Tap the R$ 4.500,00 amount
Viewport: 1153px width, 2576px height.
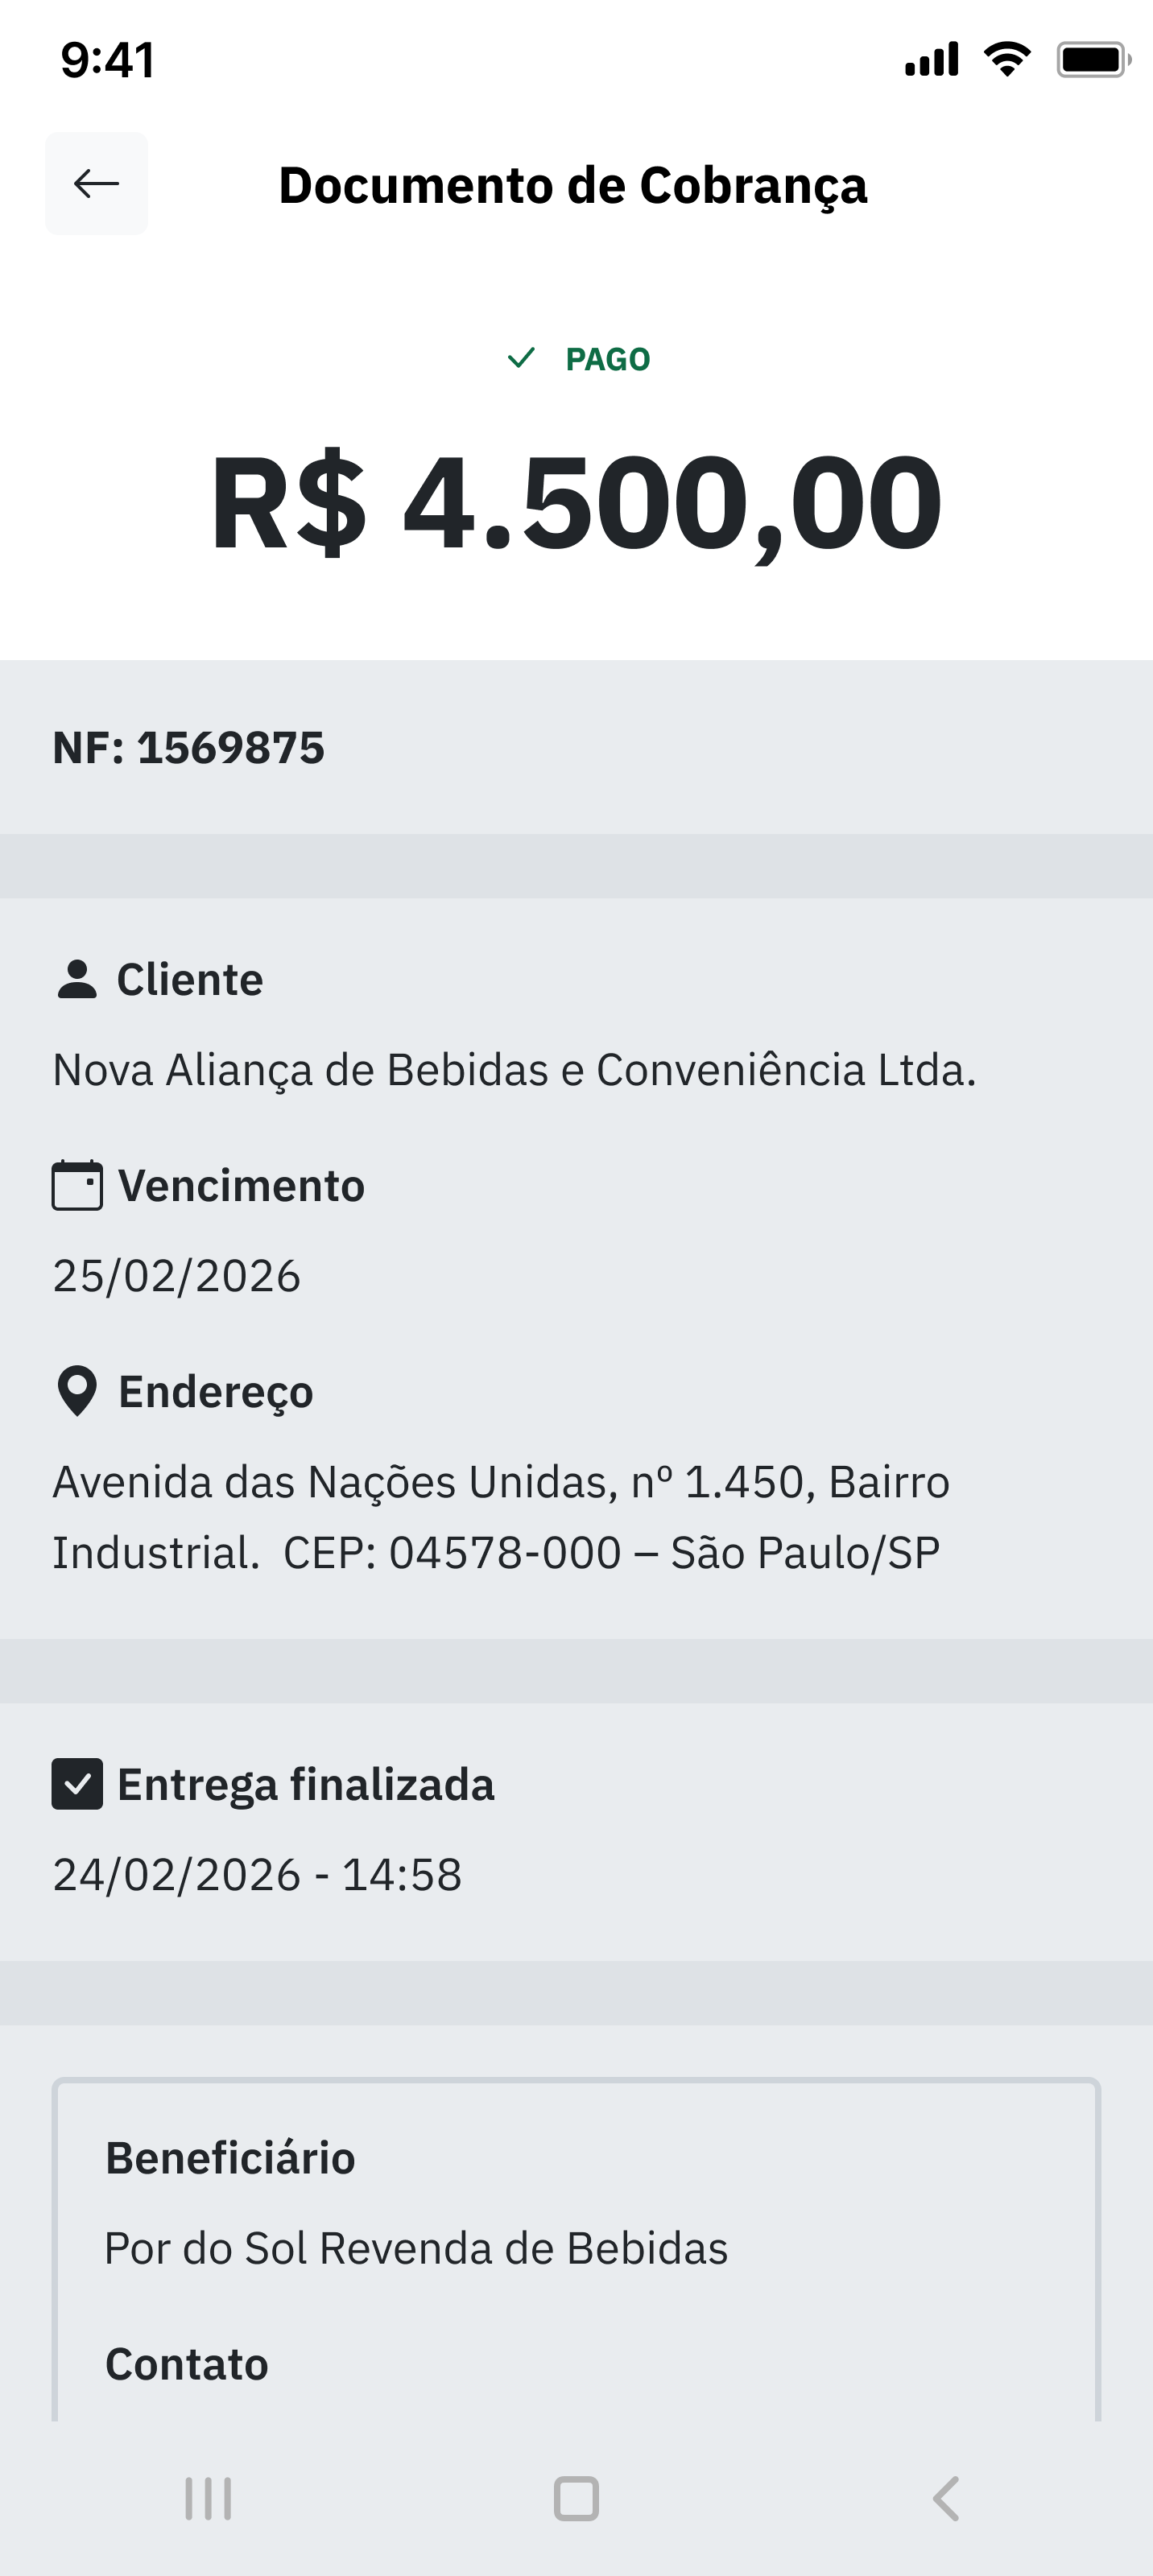pos(576,503)
